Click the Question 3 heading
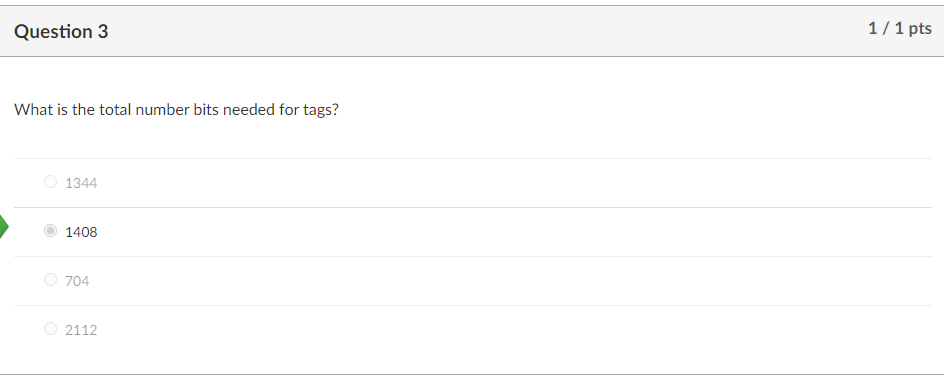Screen dimensions: 944x387 [61, 31]
